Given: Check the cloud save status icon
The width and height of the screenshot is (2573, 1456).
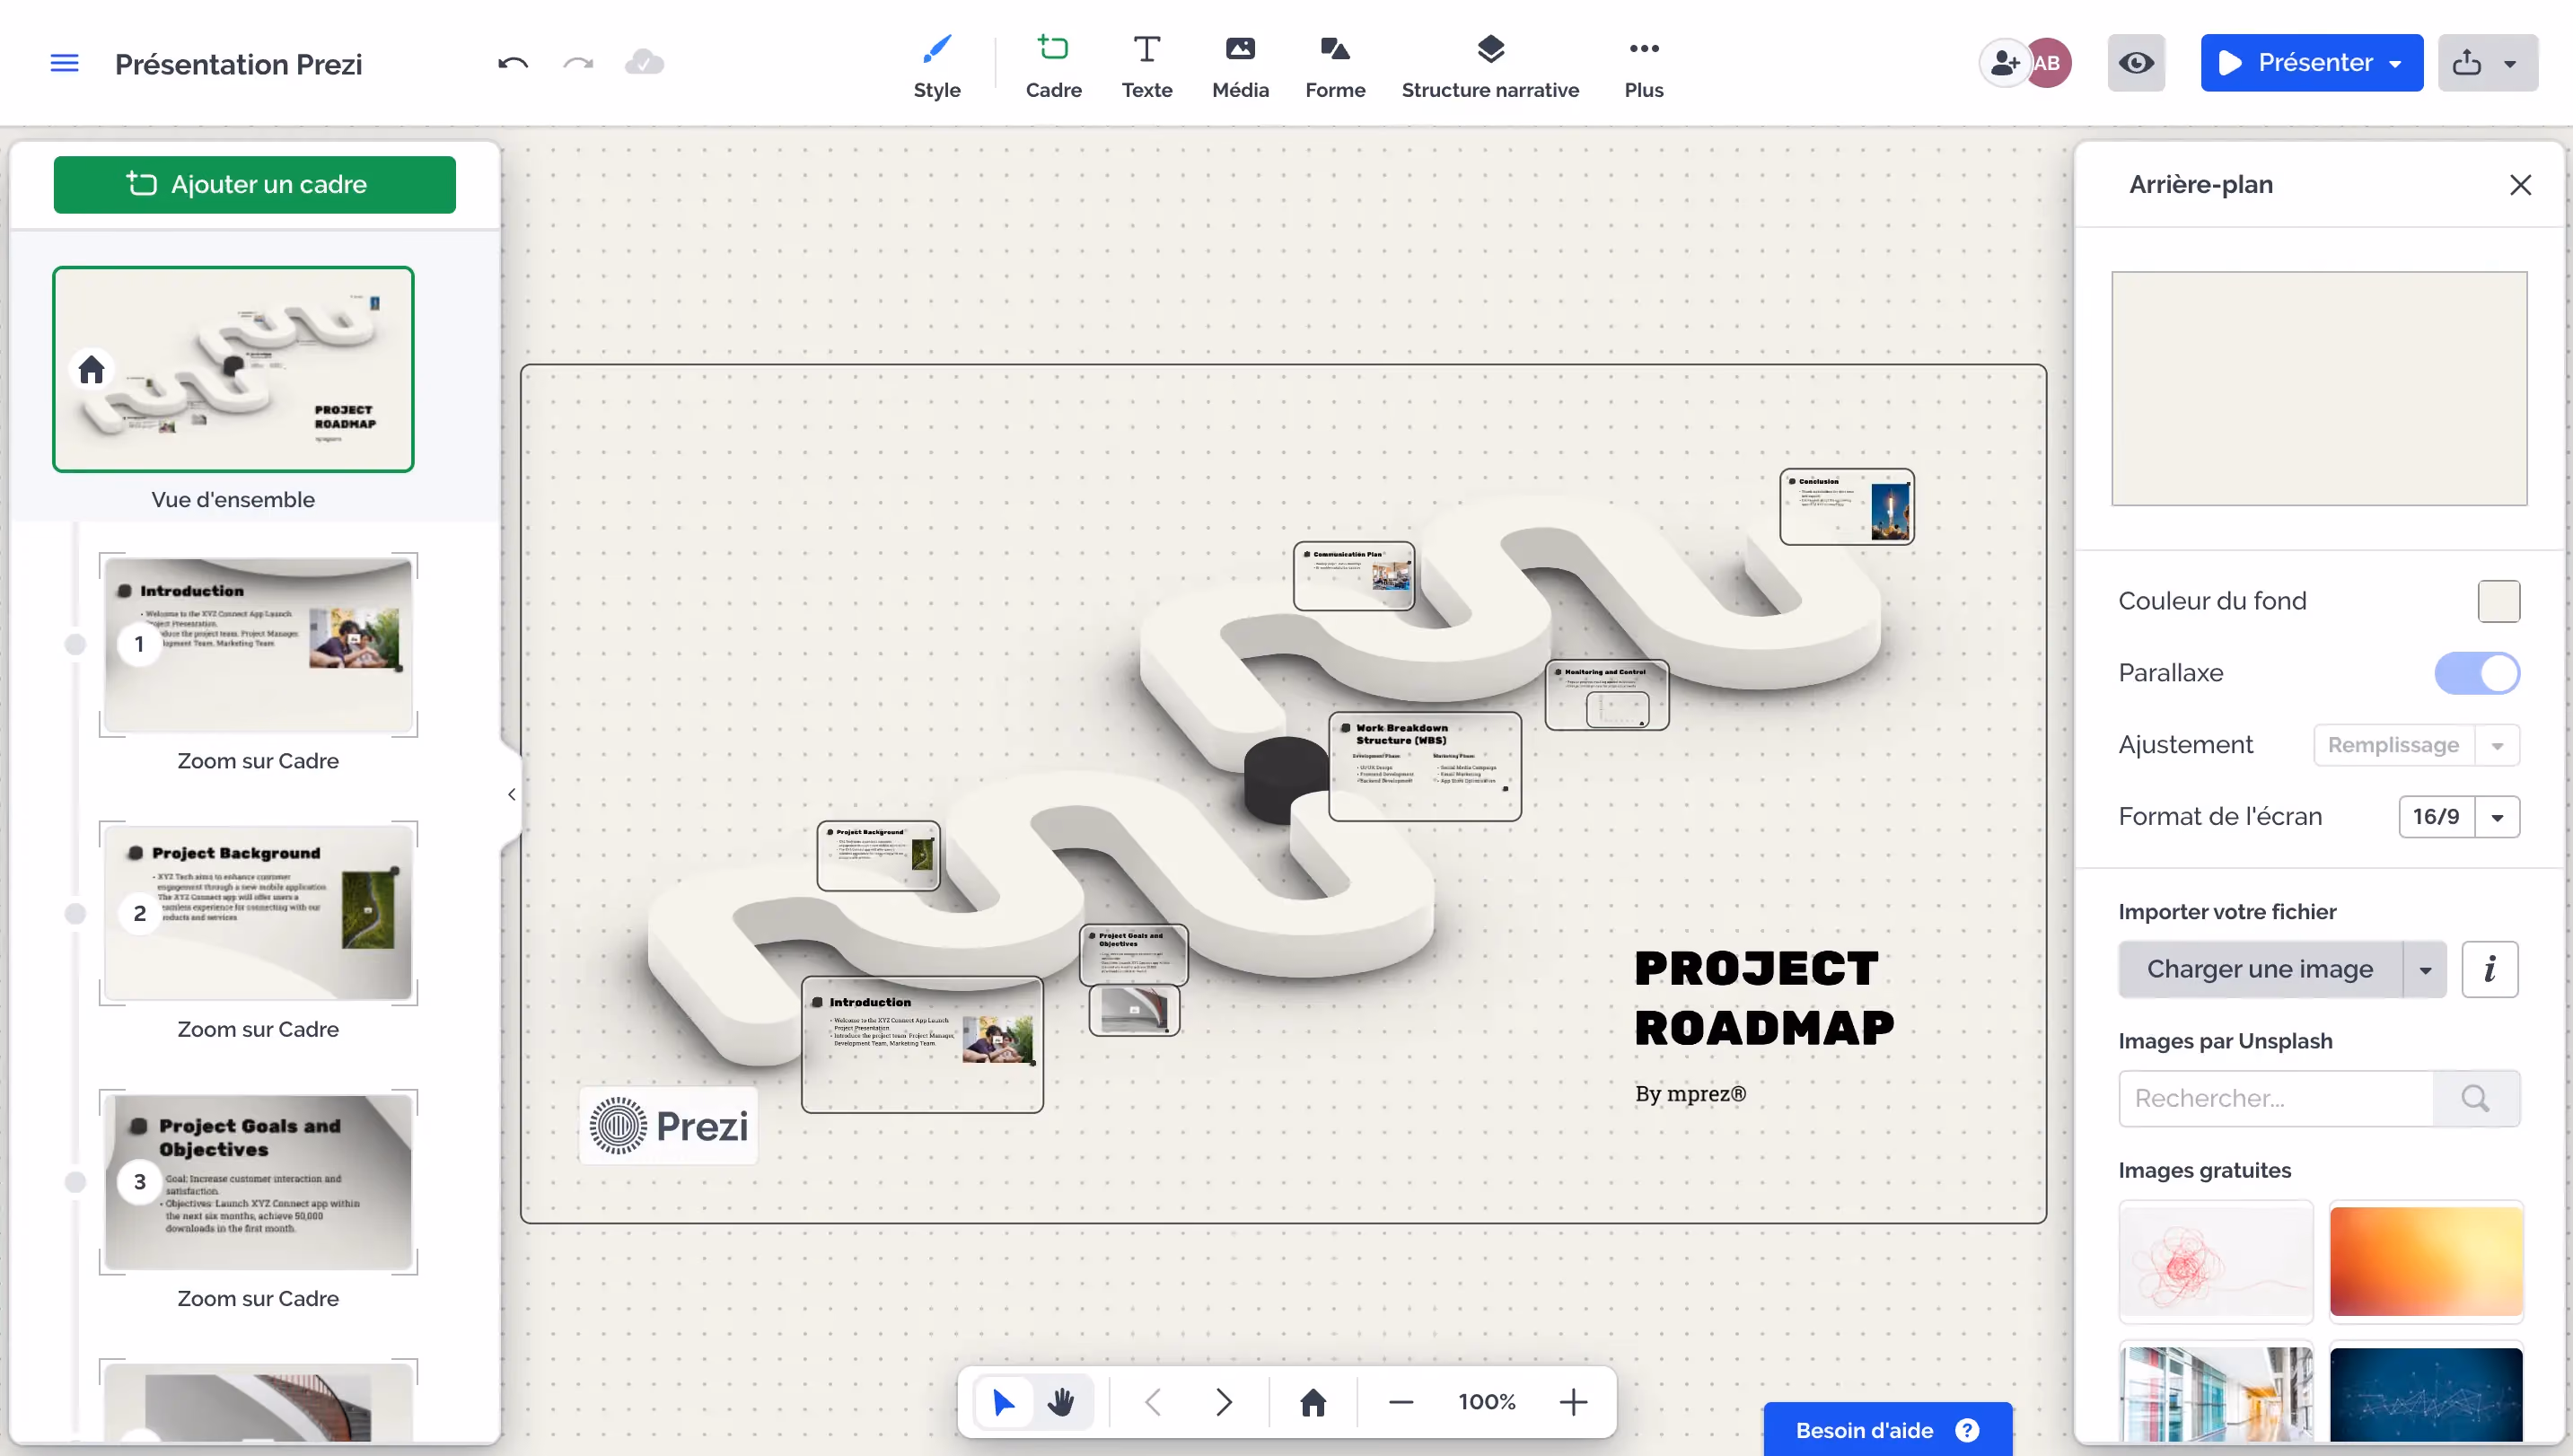Looking at the screenshot, I should click(644, 63).
